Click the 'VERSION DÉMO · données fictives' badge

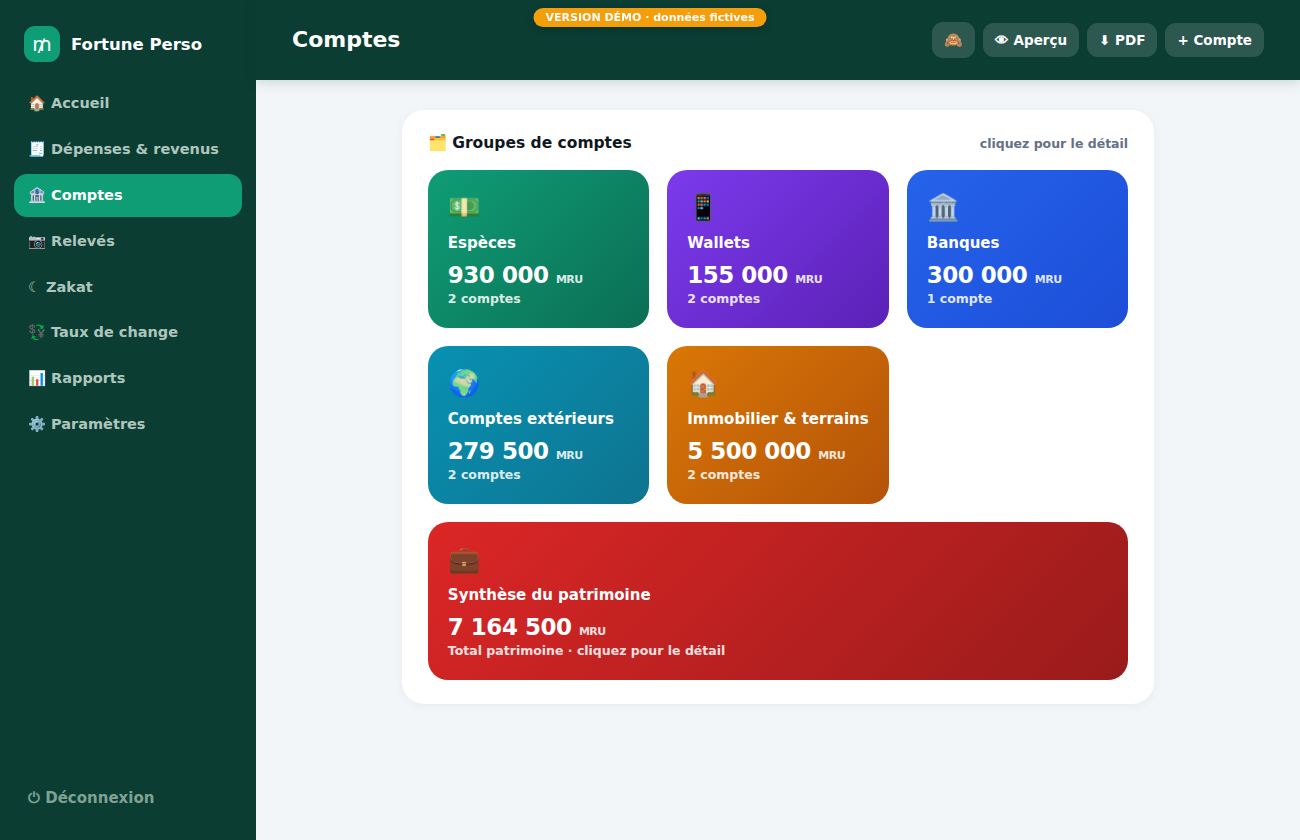click(x=650, y=17)
